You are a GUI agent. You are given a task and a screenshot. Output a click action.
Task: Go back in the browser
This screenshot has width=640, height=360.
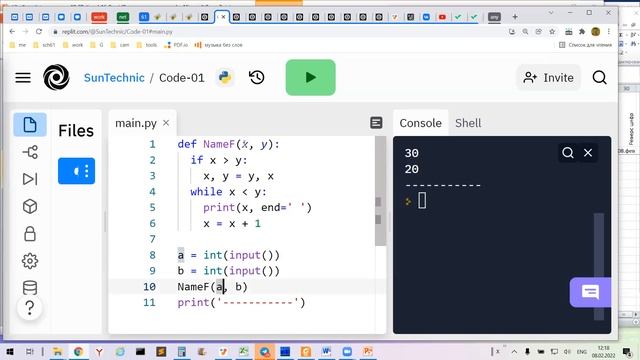coord(12,31)
